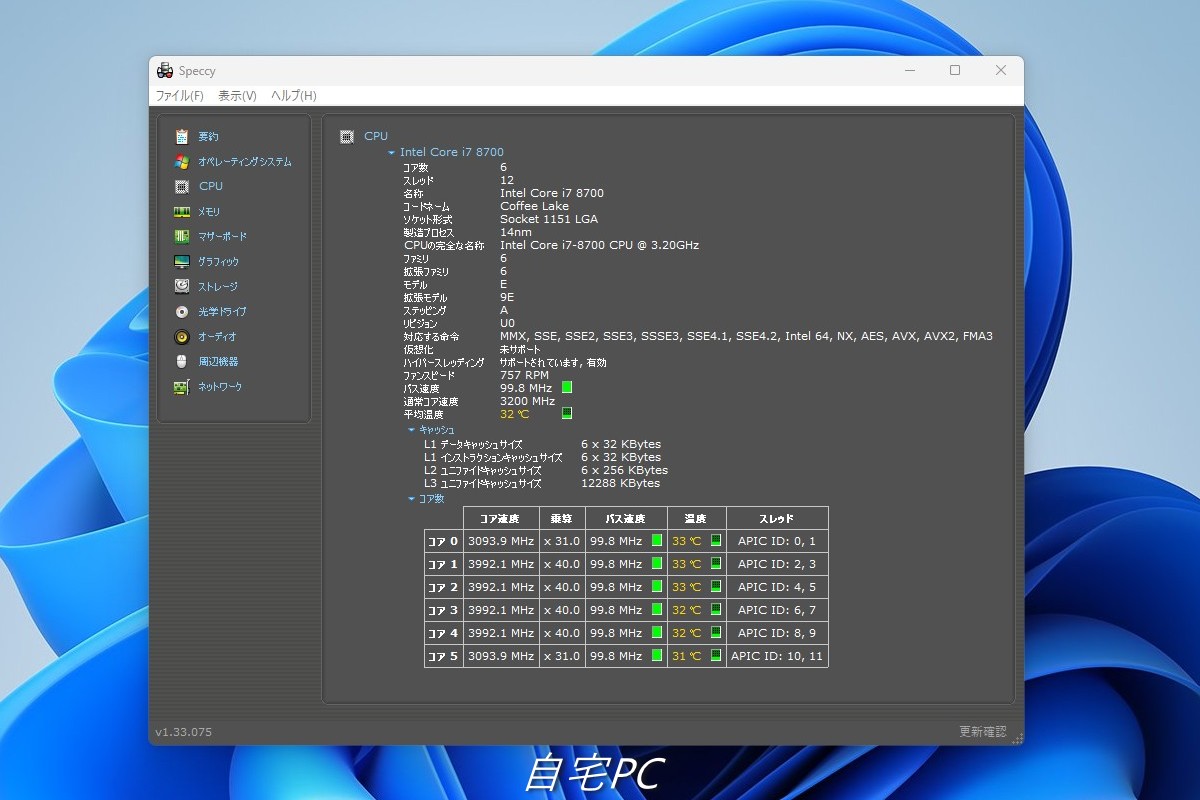Collapse the Intel Core i7 8700 tree node
Image resolution: width=1200 pixels, height=800 pixels.
click(x=391, y=153)
